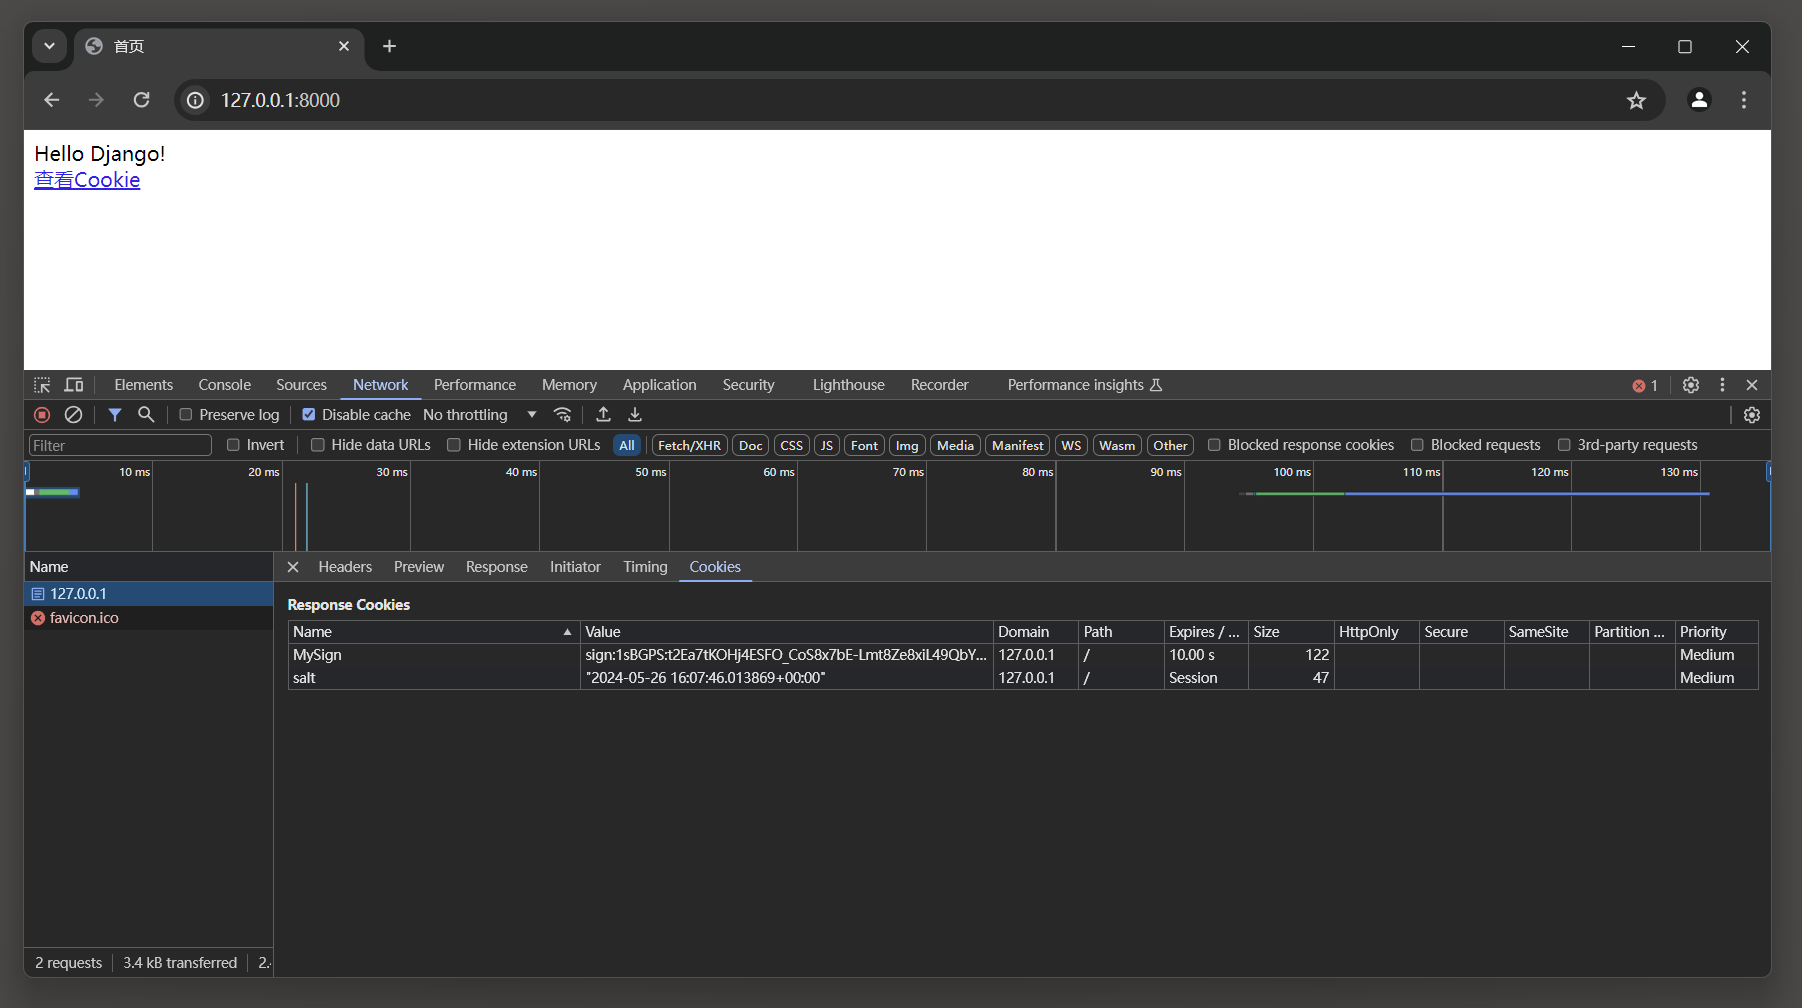Select the All request type filter

(x=627, y=445)
